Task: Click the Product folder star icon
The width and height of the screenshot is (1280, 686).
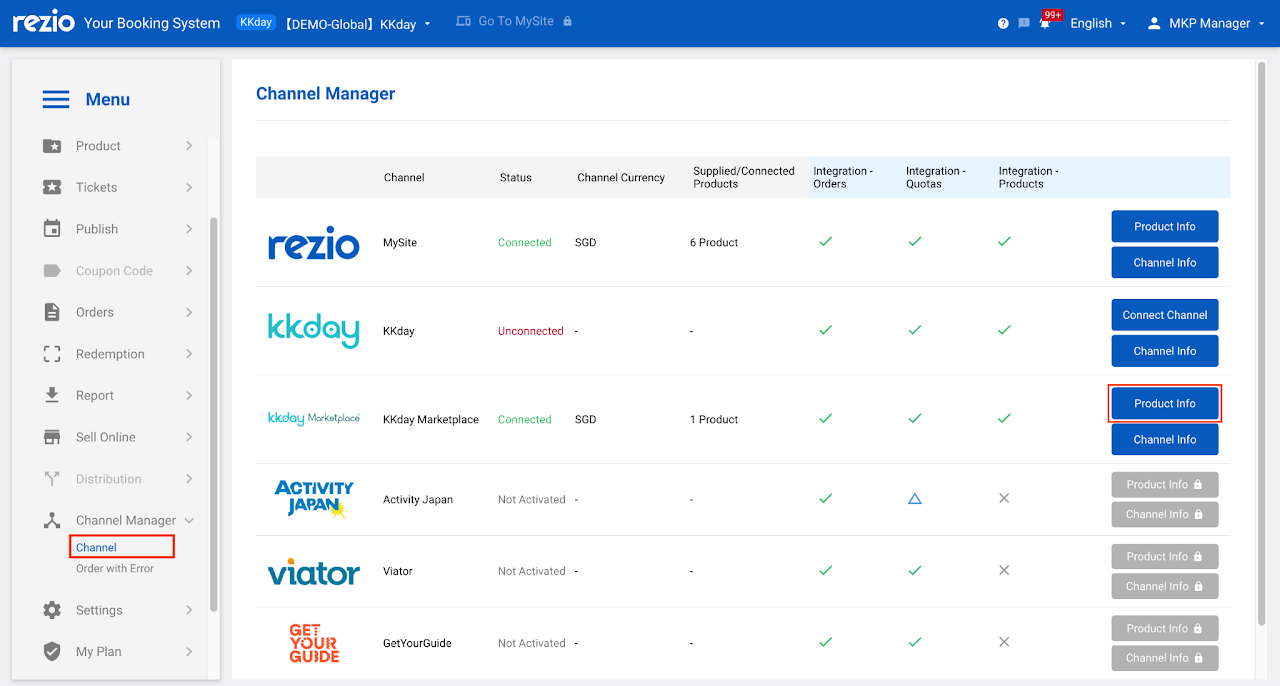Action: [x=52, y=146]
